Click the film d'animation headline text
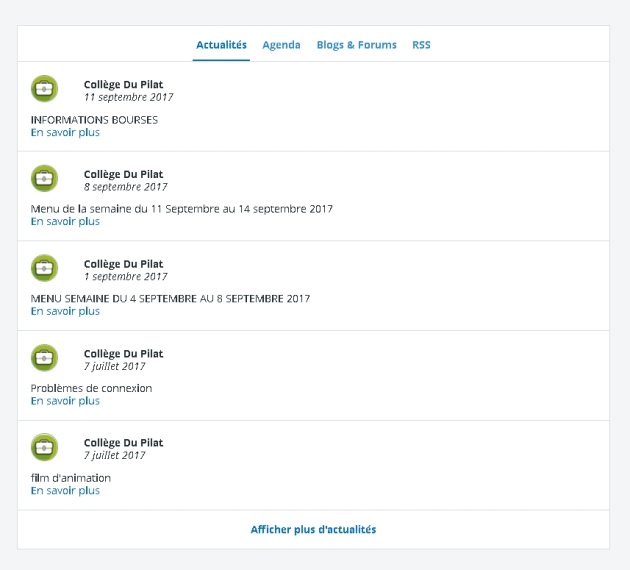Screen dimensions: 630x570 click(70, 478)
